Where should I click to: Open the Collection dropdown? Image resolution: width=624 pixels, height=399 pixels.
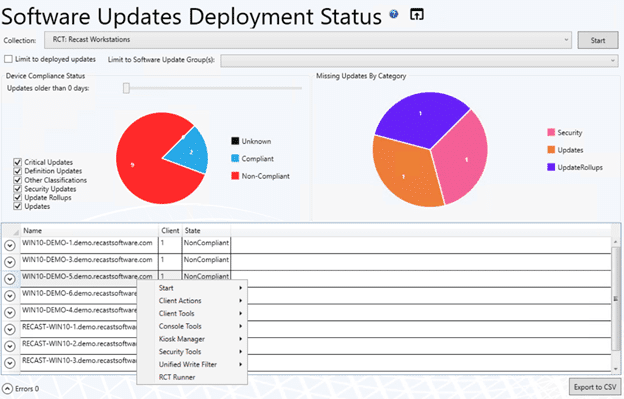(x=308, y=40)
